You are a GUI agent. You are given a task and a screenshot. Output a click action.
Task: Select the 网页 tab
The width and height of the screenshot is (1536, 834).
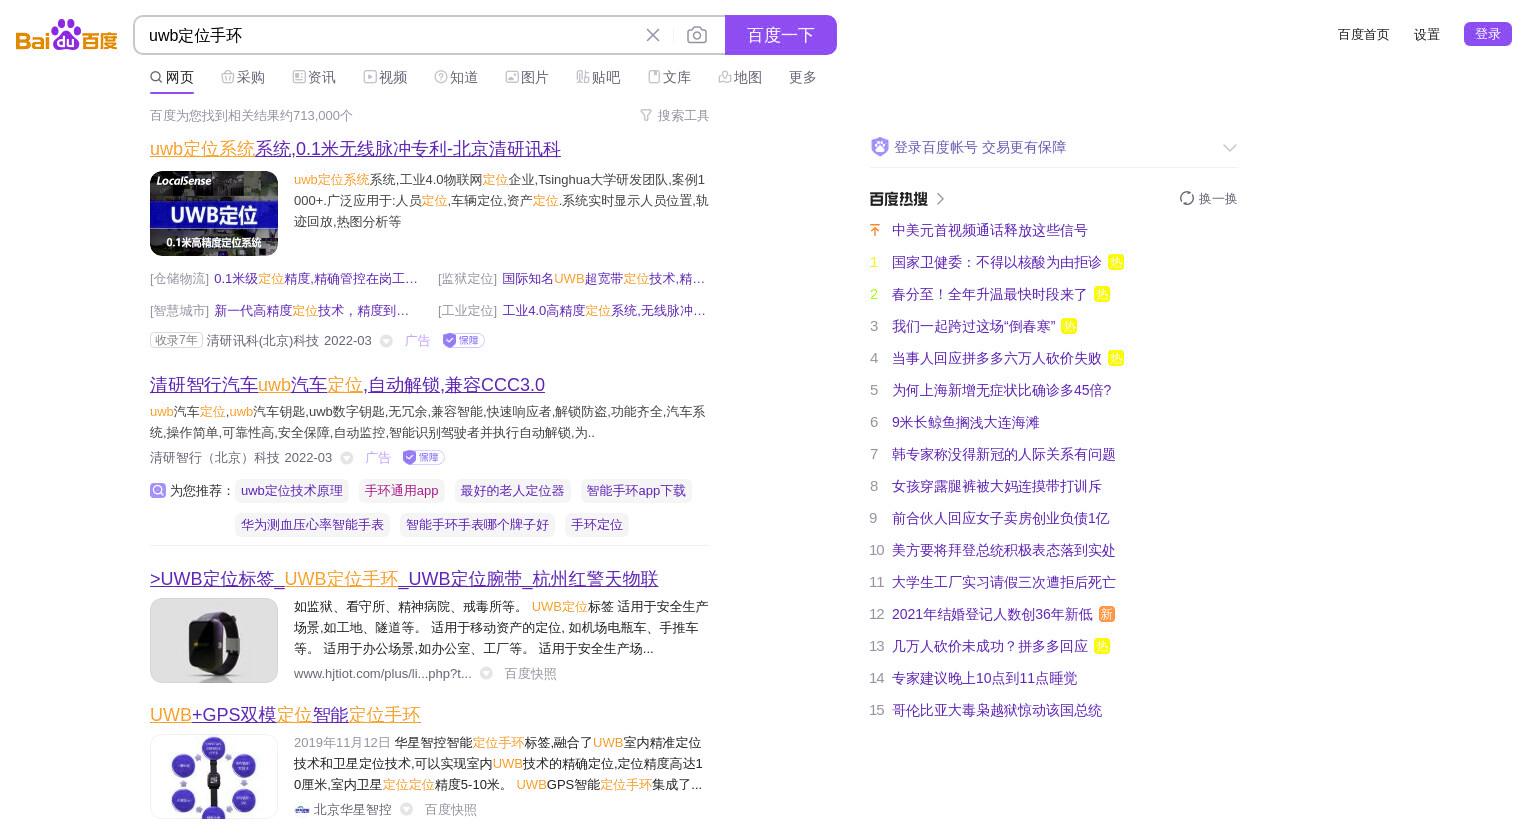172,77
